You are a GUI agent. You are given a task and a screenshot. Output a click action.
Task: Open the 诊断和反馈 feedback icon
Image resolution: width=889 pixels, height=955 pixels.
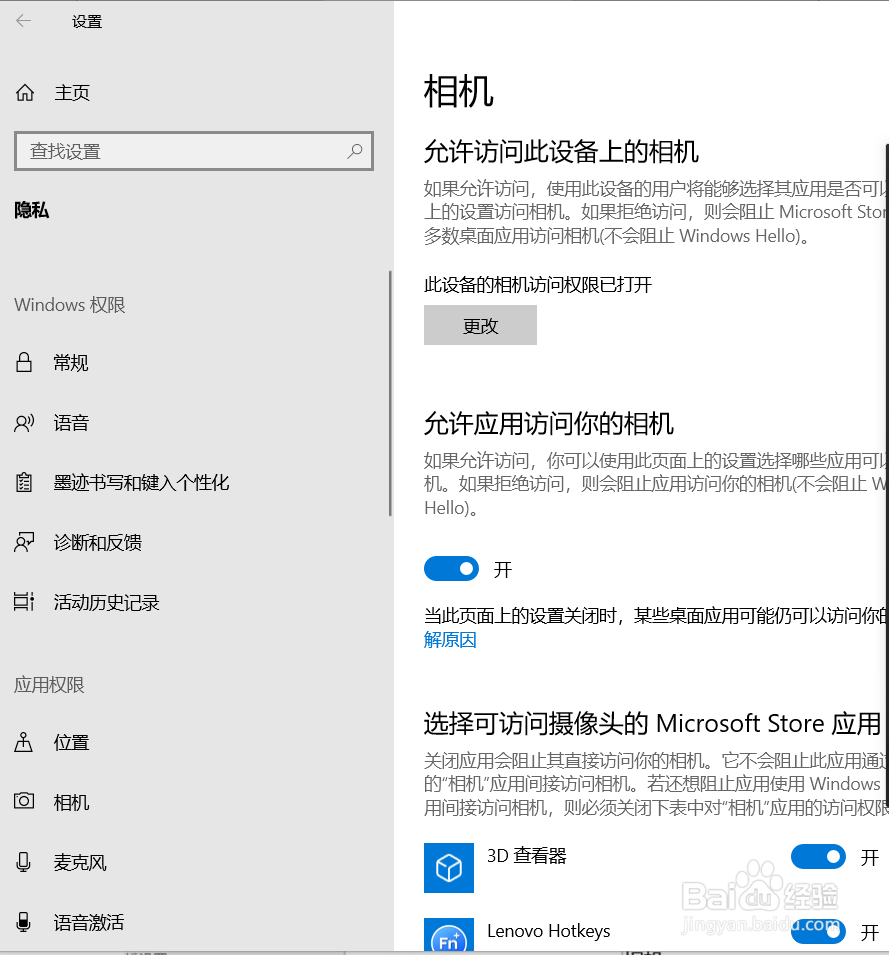point(24,542)
